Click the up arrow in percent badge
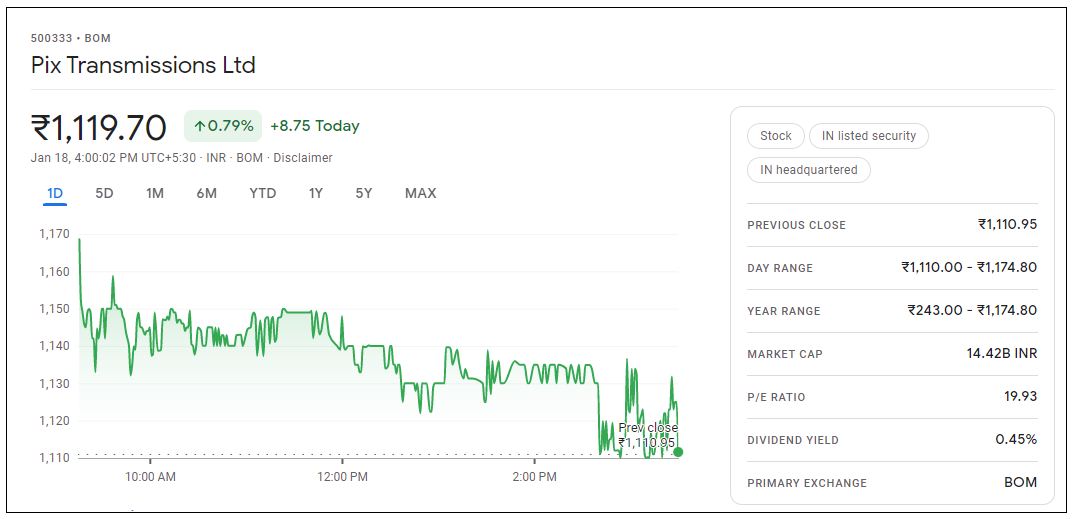Viewport: 1073px width, 519px height. click(x=200, y=126)
